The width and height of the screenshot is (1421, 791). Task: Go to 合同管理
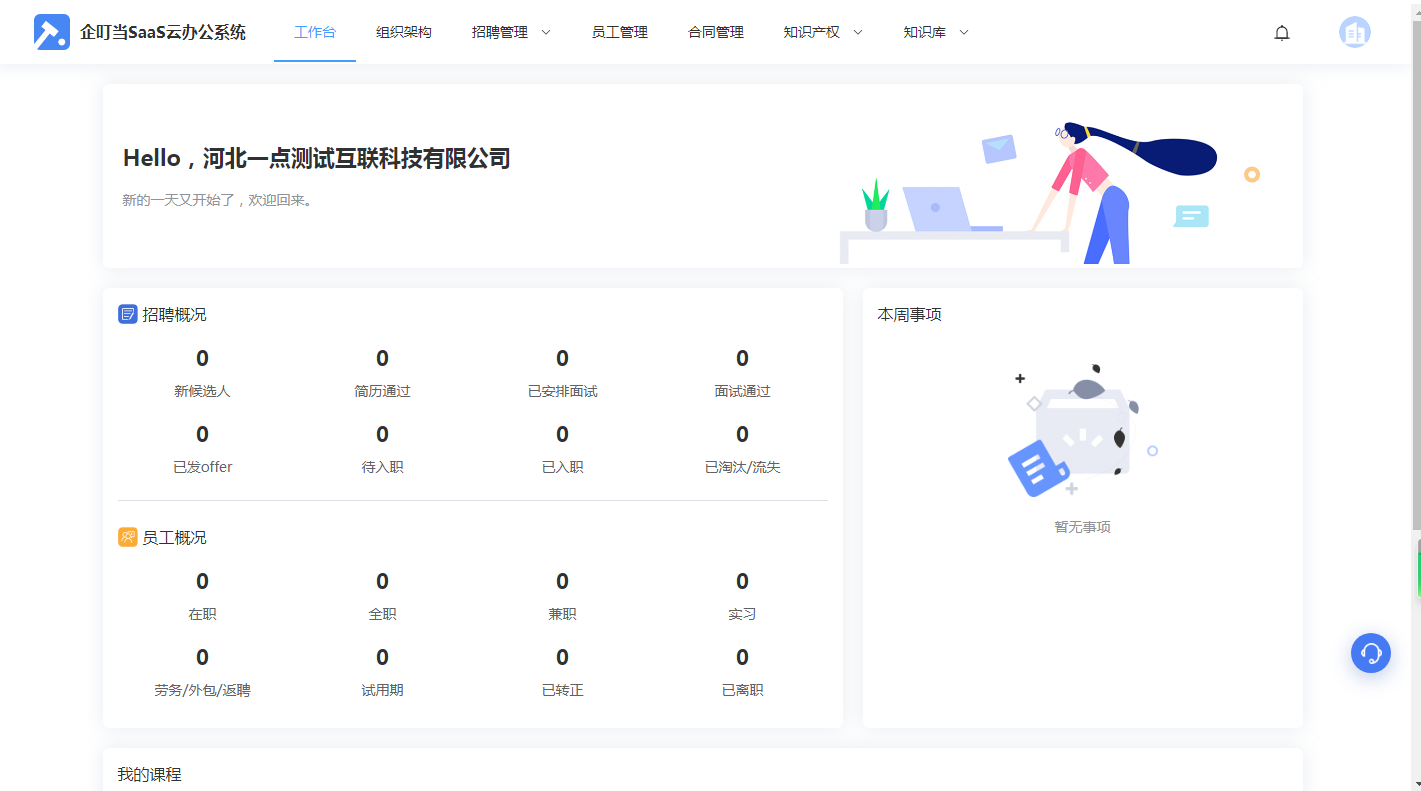pos(716,32)
